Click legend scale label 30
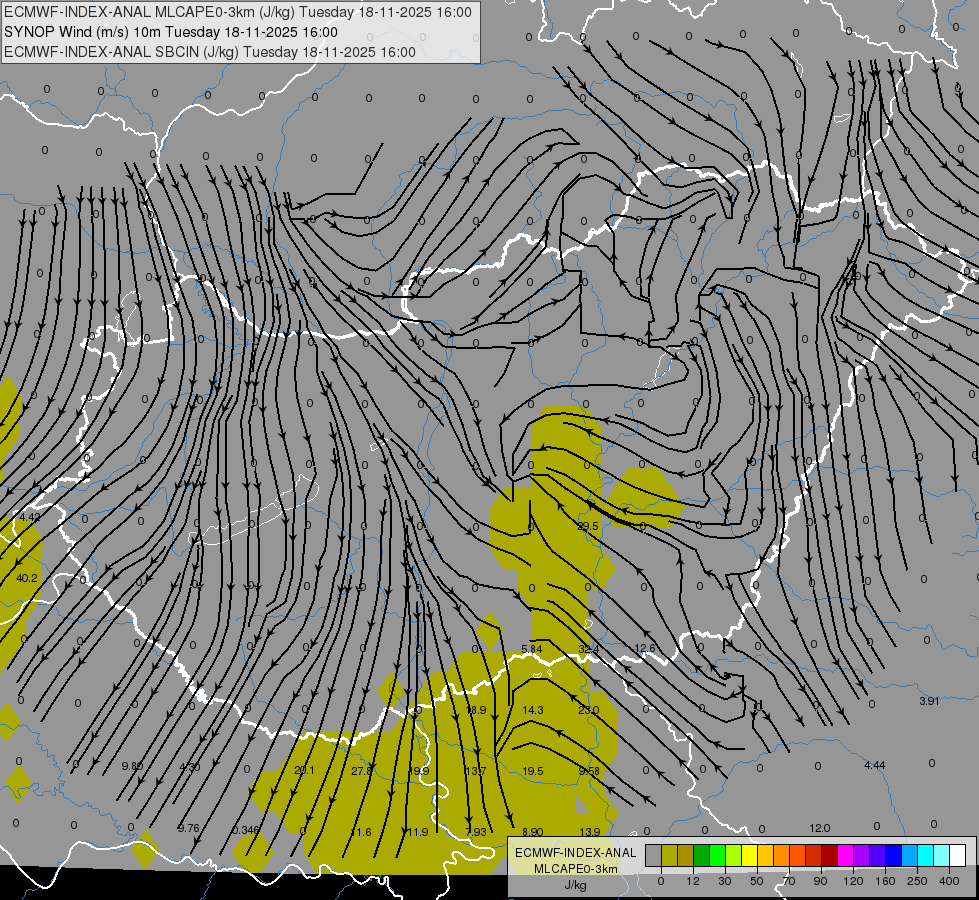The width and height of the screenshot is (979, 900). pos(725,882)
